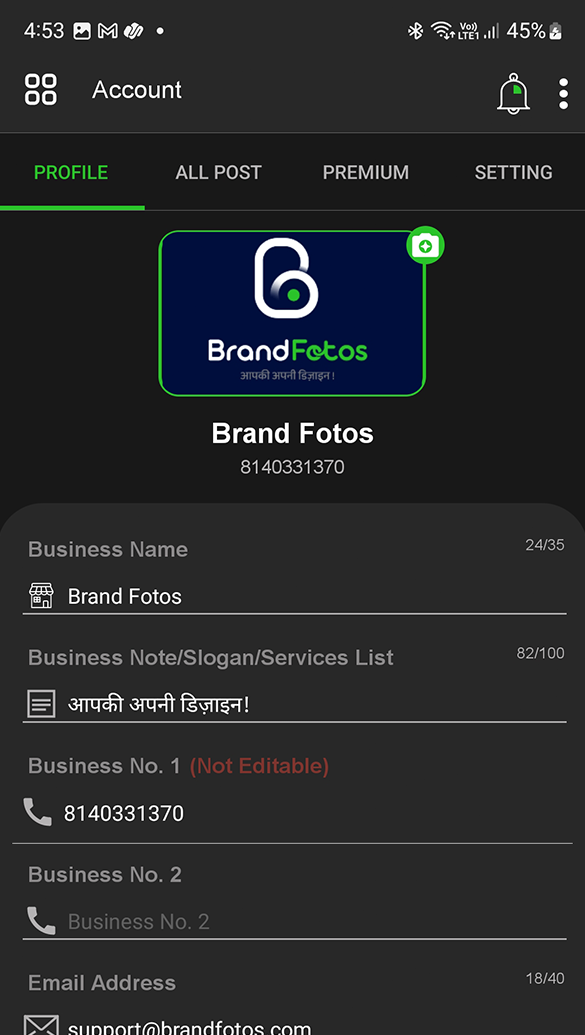Screen dimensions: 585x1035
Task: Tap the Brand Fotos name heading
Action: 292,434
